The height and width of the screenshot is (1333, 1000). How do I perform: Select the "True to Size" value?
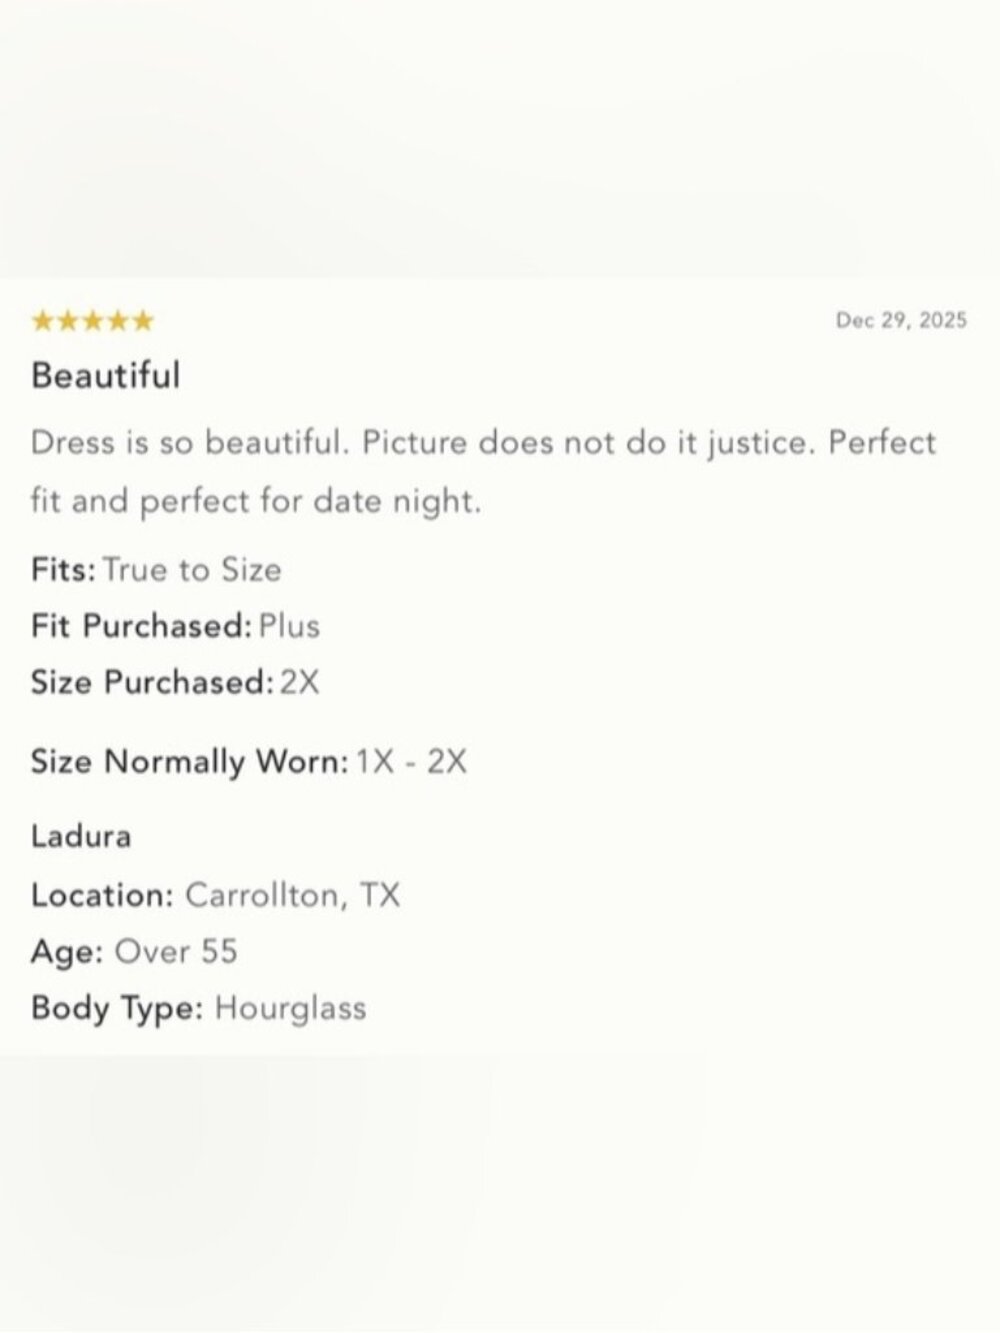[x=192, y=570]
